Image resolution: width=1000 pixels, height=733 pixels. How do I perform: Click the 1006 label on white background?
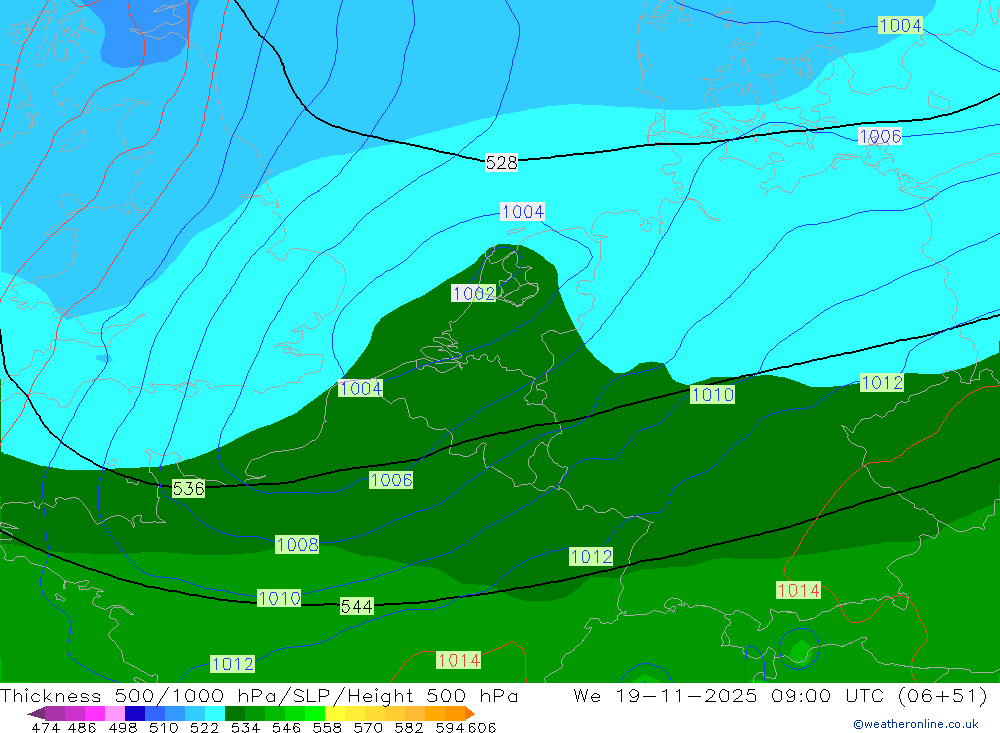coord(880,136)
